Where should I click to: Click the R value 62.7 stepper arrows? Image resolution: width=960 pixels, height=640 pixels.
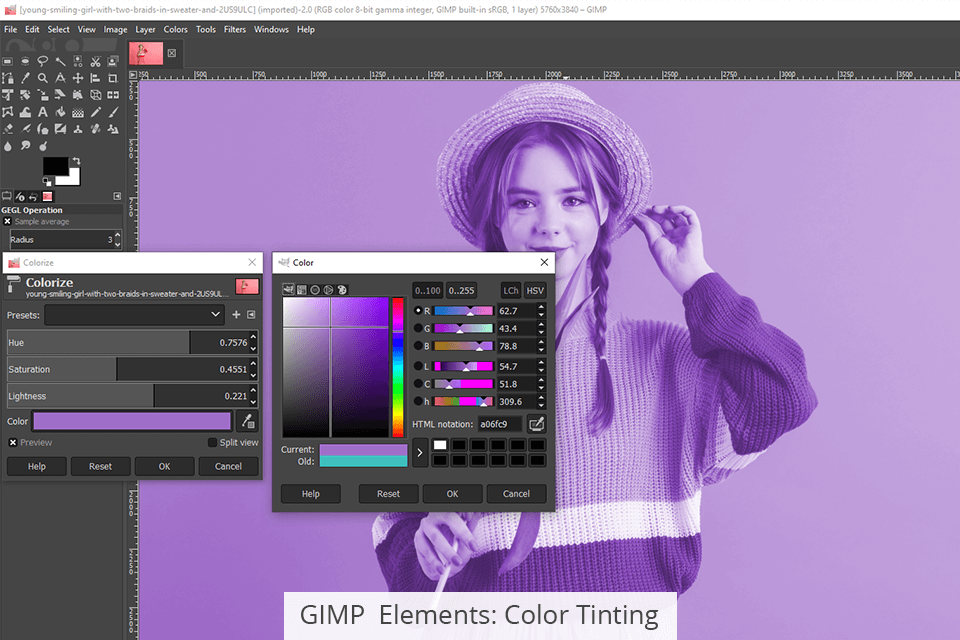(541, 311)
